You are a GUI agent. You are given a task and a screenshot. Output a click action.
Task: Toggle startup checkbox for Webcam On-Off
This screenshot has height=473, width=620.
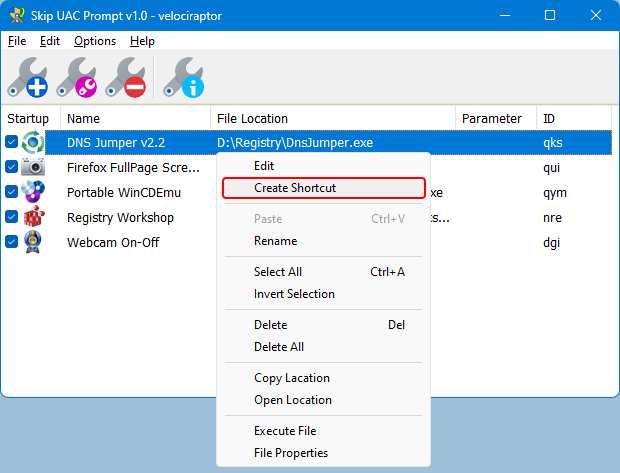point(11,242)
